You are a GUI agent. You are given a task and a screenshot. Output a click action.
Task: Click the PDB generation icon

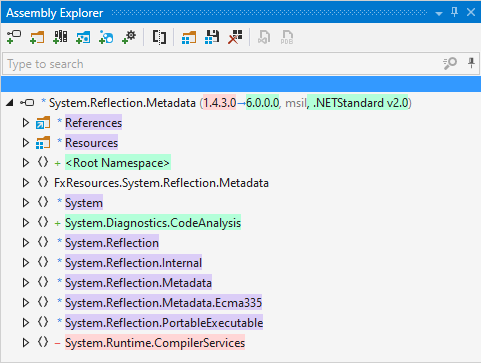tap(287, 37)
